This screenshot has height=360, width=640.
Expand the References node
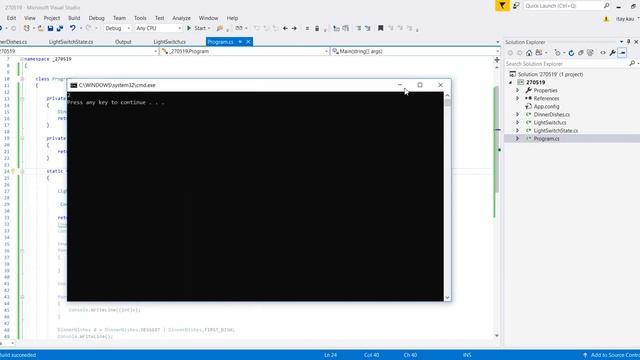click(x=518, y=98)
